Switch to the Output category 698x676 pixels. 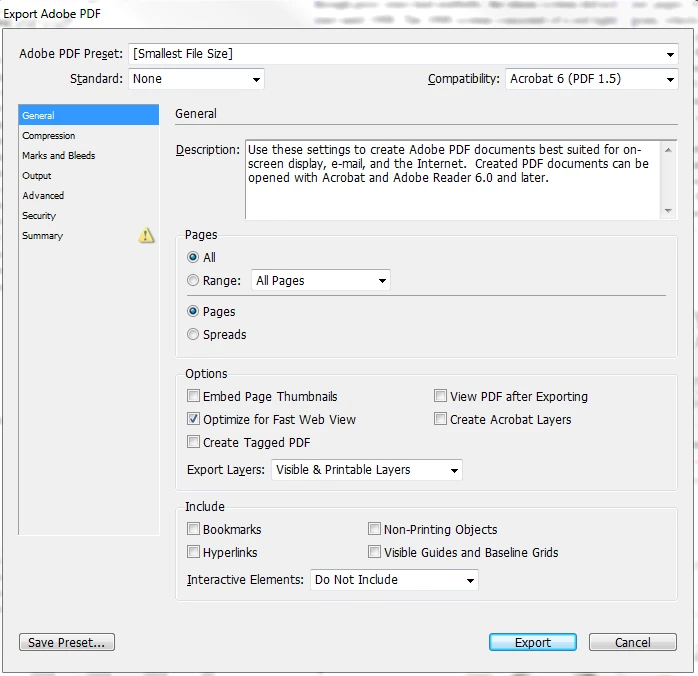[89, 175]
